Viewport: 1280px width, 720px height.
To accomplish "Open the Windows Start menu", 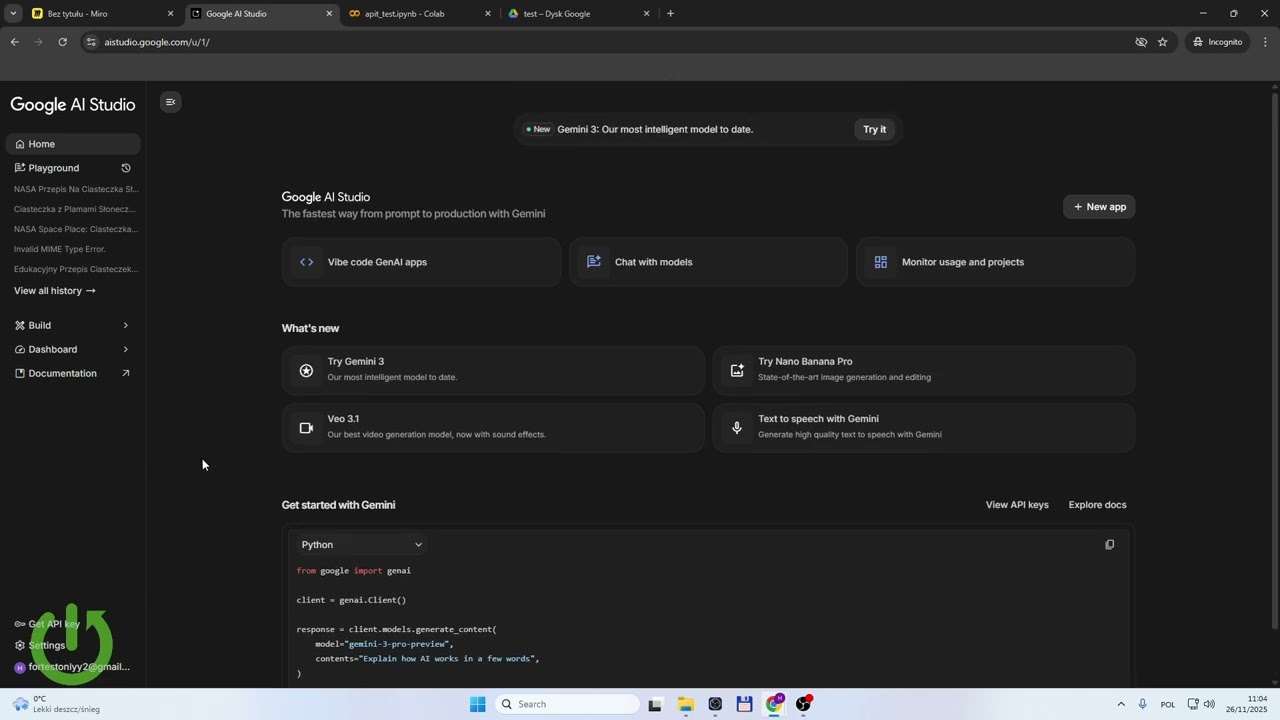I will coord(478,704).
